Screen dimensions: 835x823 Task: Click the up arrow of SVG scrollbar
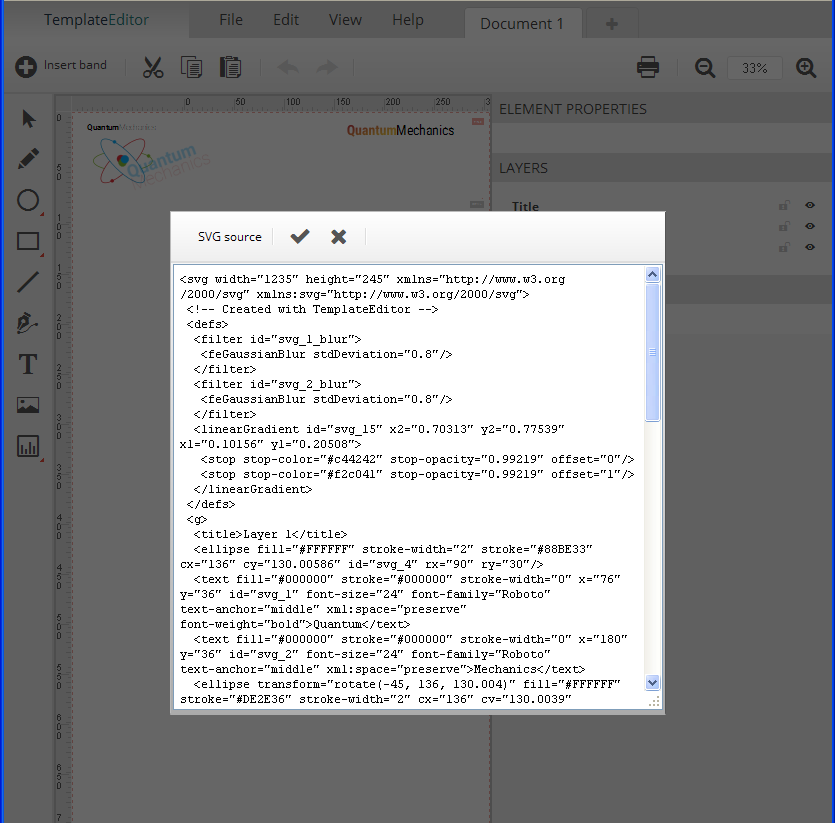[x=652, y=275]
